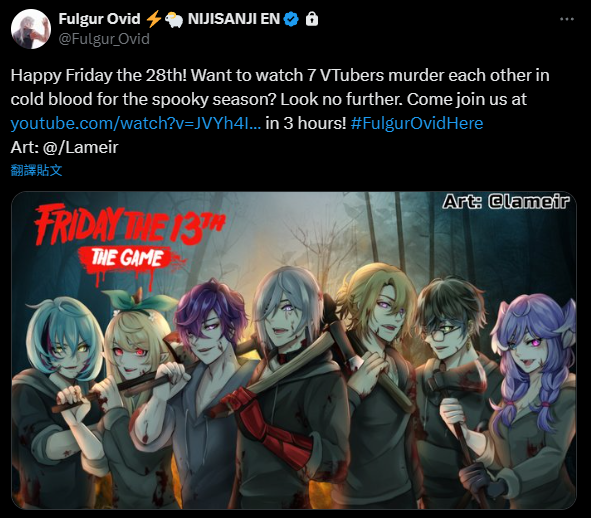This screenshot has width=591, height=518.
Task: Click Fulgur Ovid's profile avatar
Action: [31, 29]
